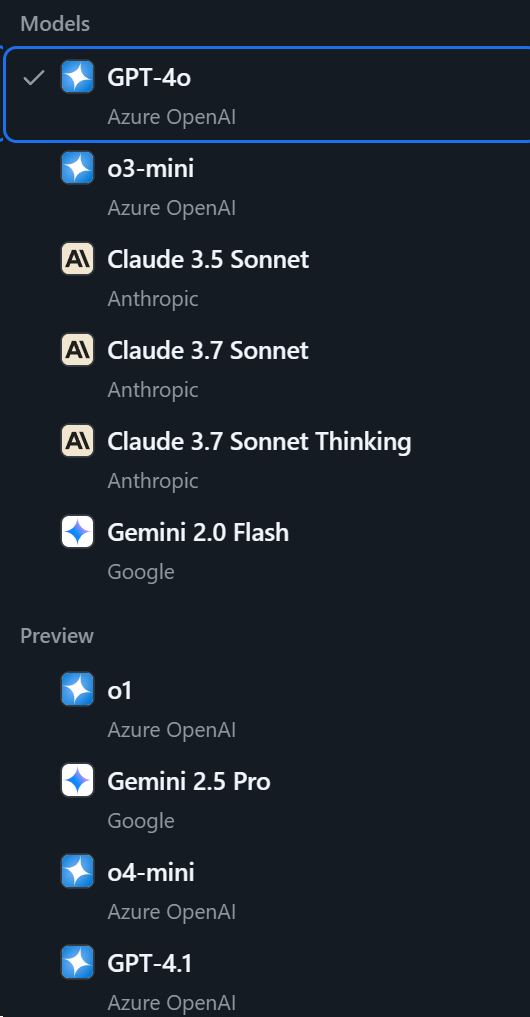Select Gemini 2.5 Pro preview model
Viewport: 530px width, 1017px height.
(267, 798)
